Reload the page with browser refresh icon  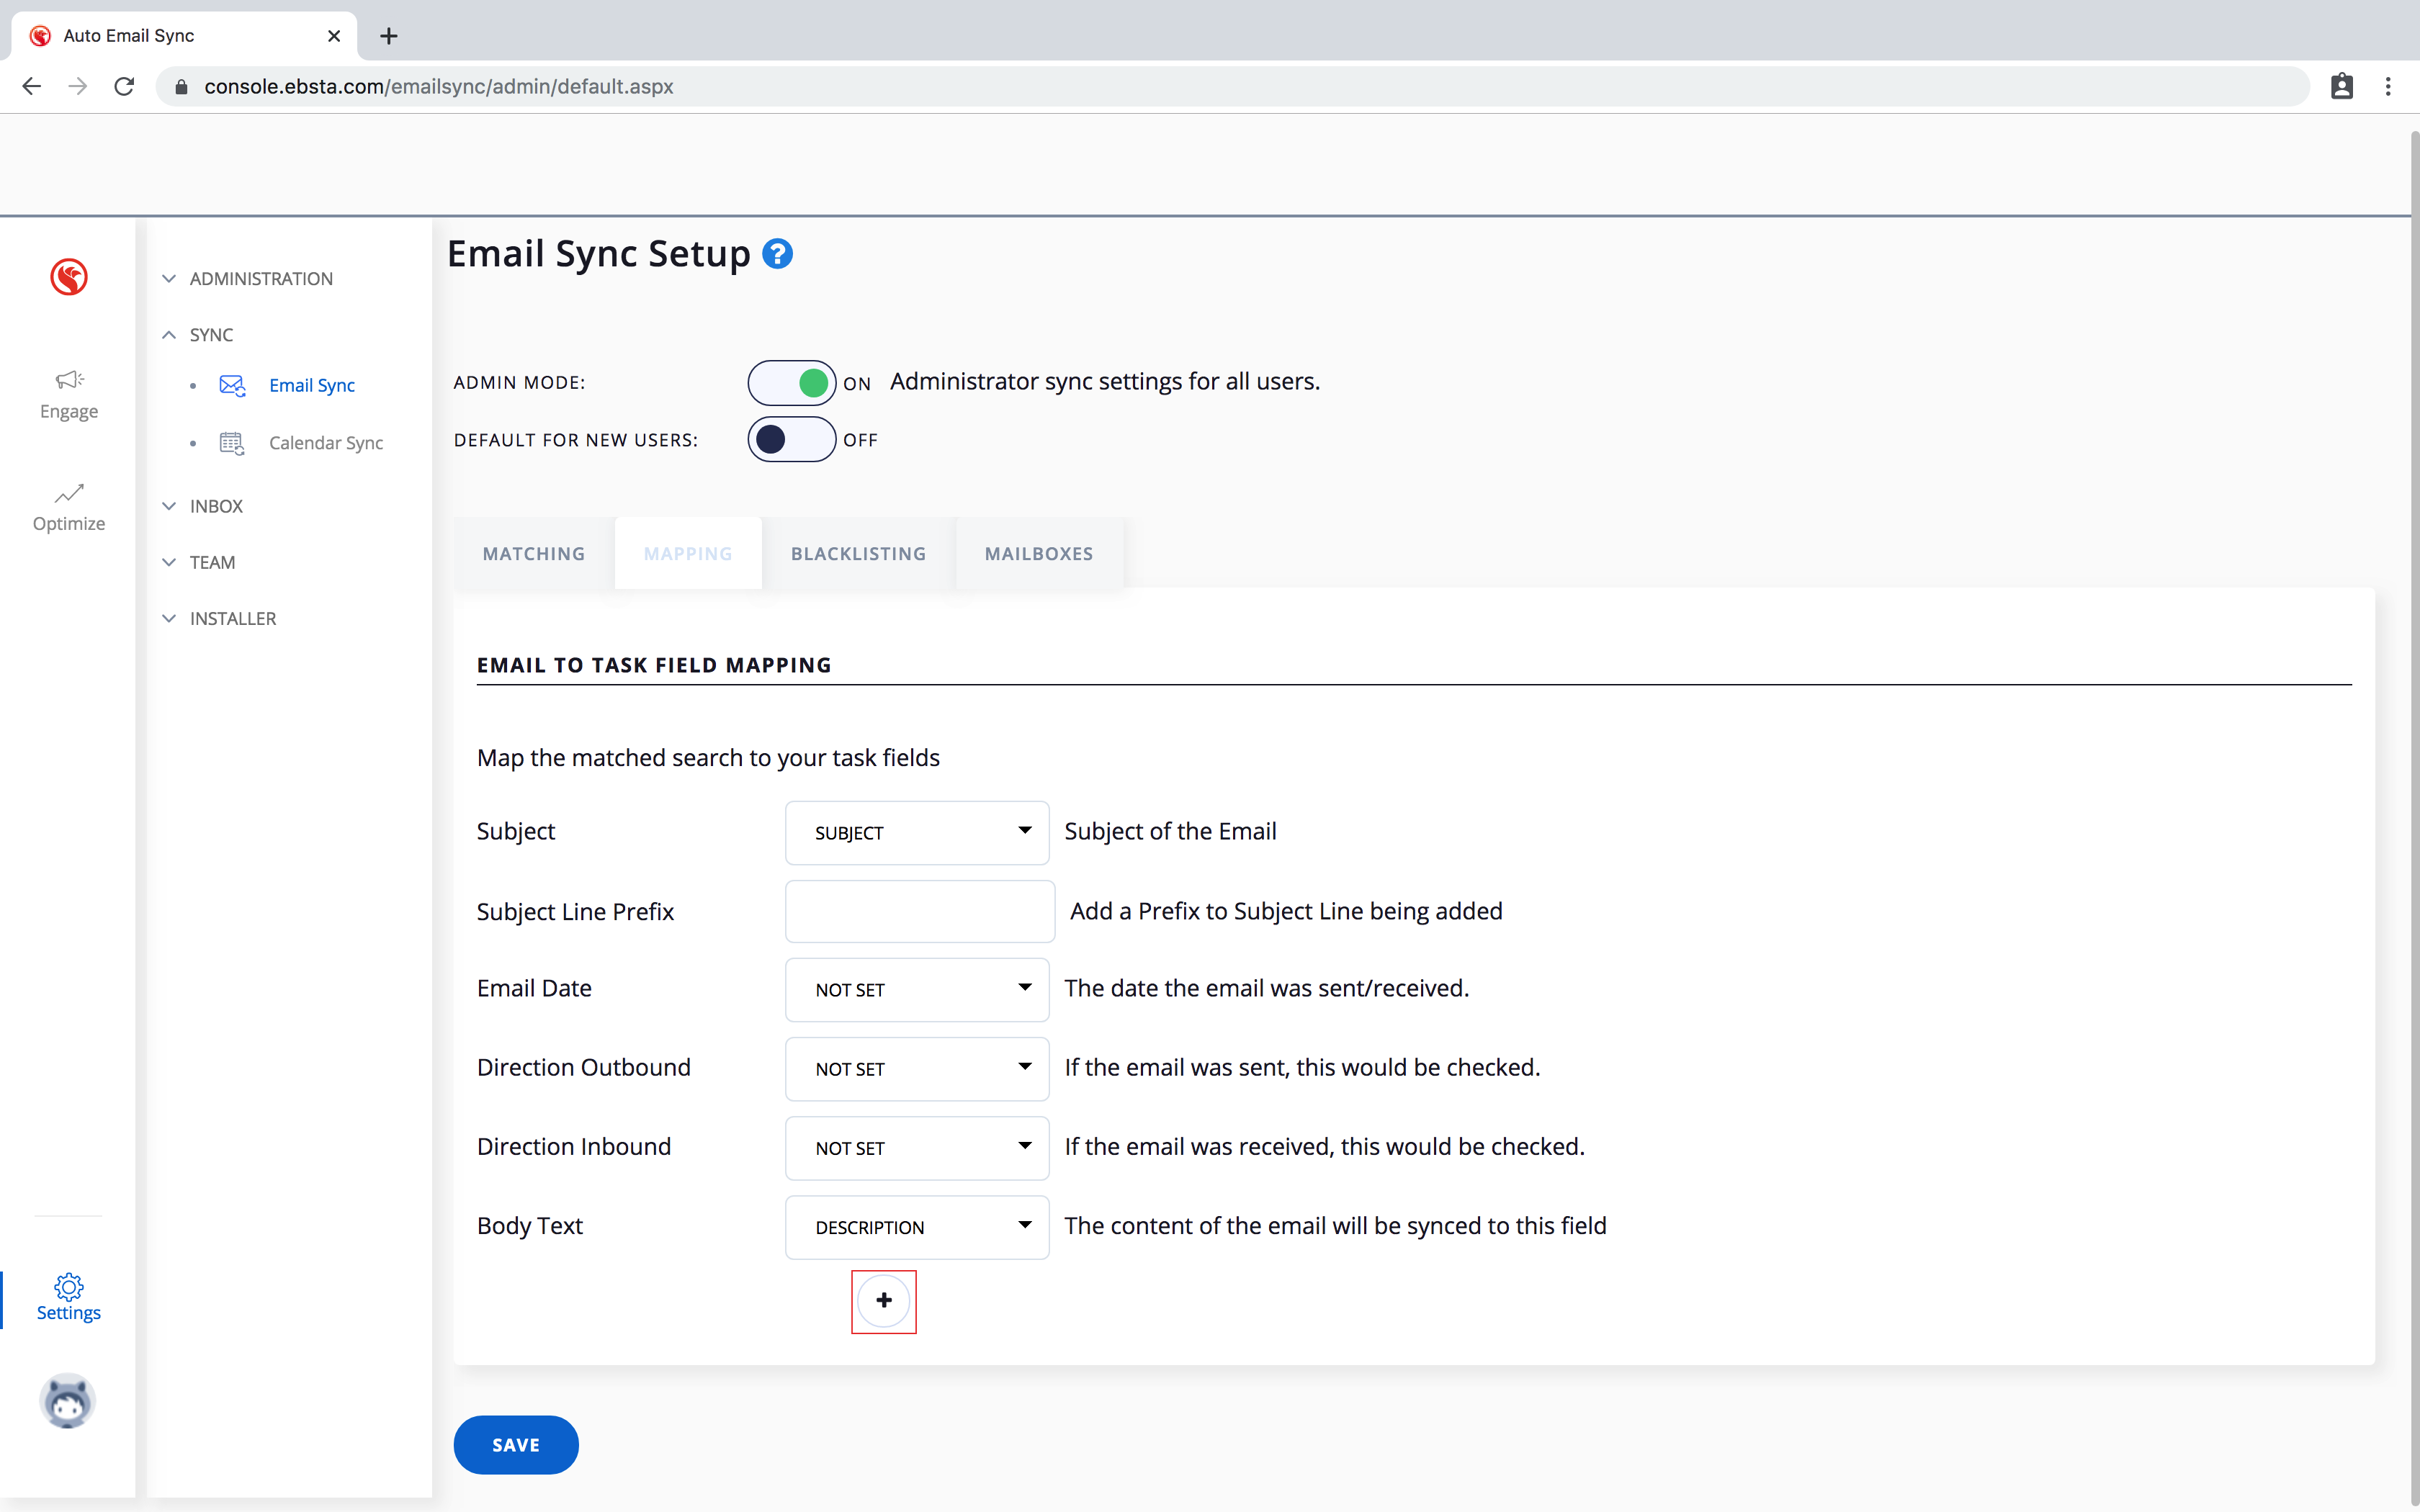point(124,87)
